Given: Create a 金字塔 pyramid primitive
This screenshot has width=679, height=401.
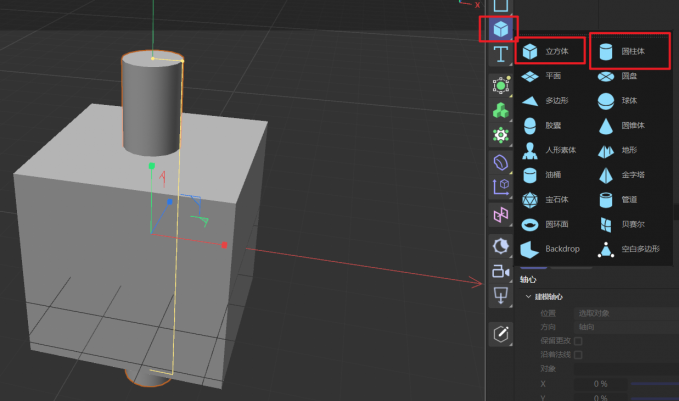Looking at the screenshot, I should [621, 175].
